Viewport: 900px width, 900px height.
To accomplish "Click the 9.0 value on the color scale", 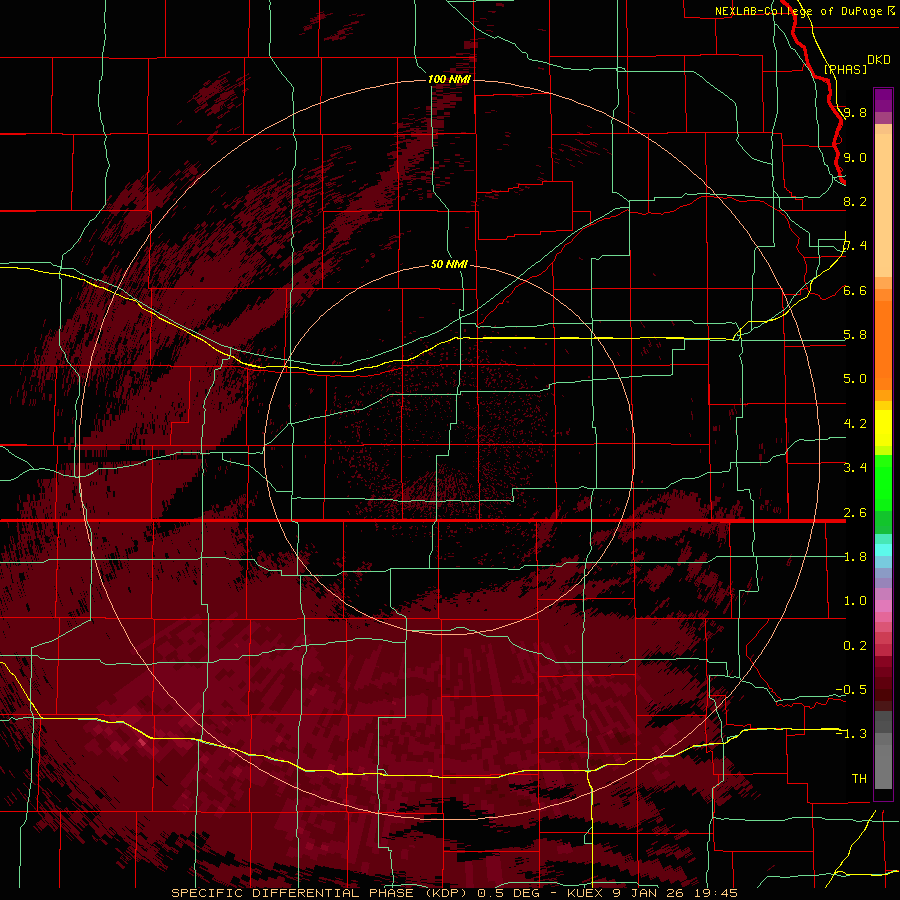I will (855, 157).
